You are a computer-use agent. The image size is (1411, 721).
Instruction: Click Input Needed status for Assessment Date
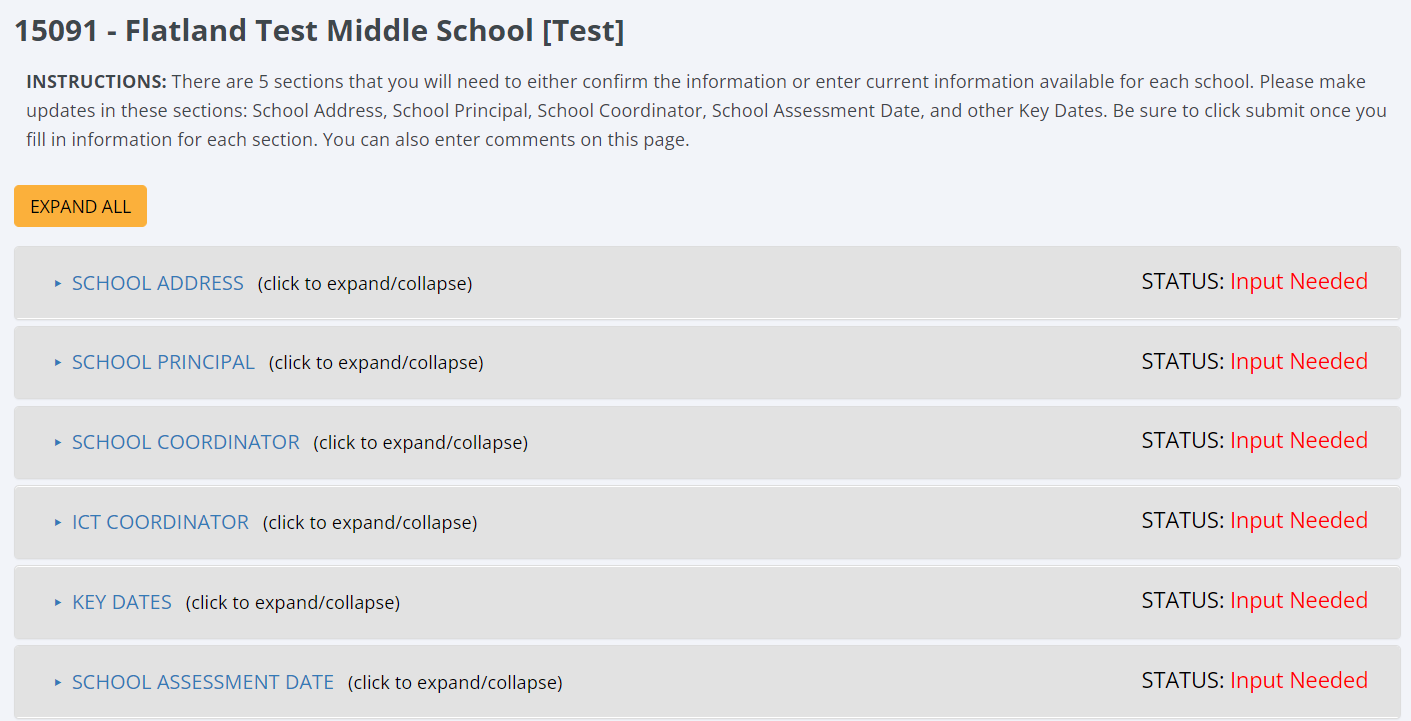tap(1298, 681)
